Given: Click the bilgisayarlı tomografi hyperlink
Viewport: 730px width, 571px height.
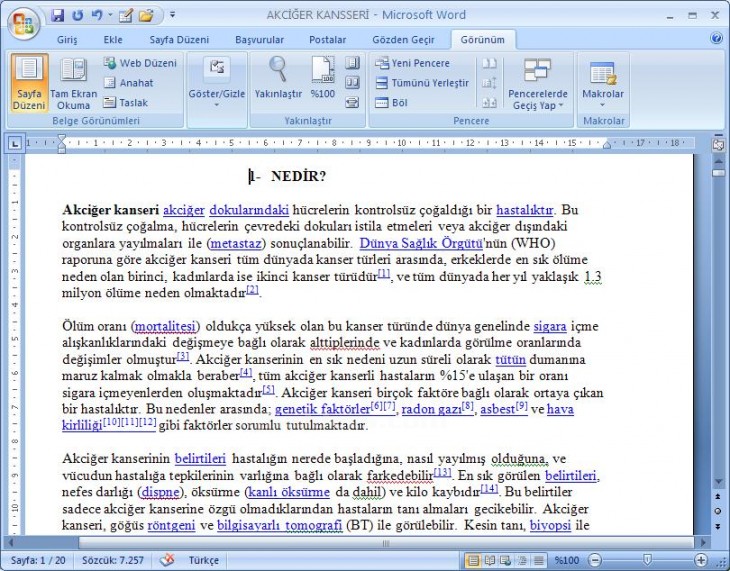Looking at the screenshot, I should [279, 525].
